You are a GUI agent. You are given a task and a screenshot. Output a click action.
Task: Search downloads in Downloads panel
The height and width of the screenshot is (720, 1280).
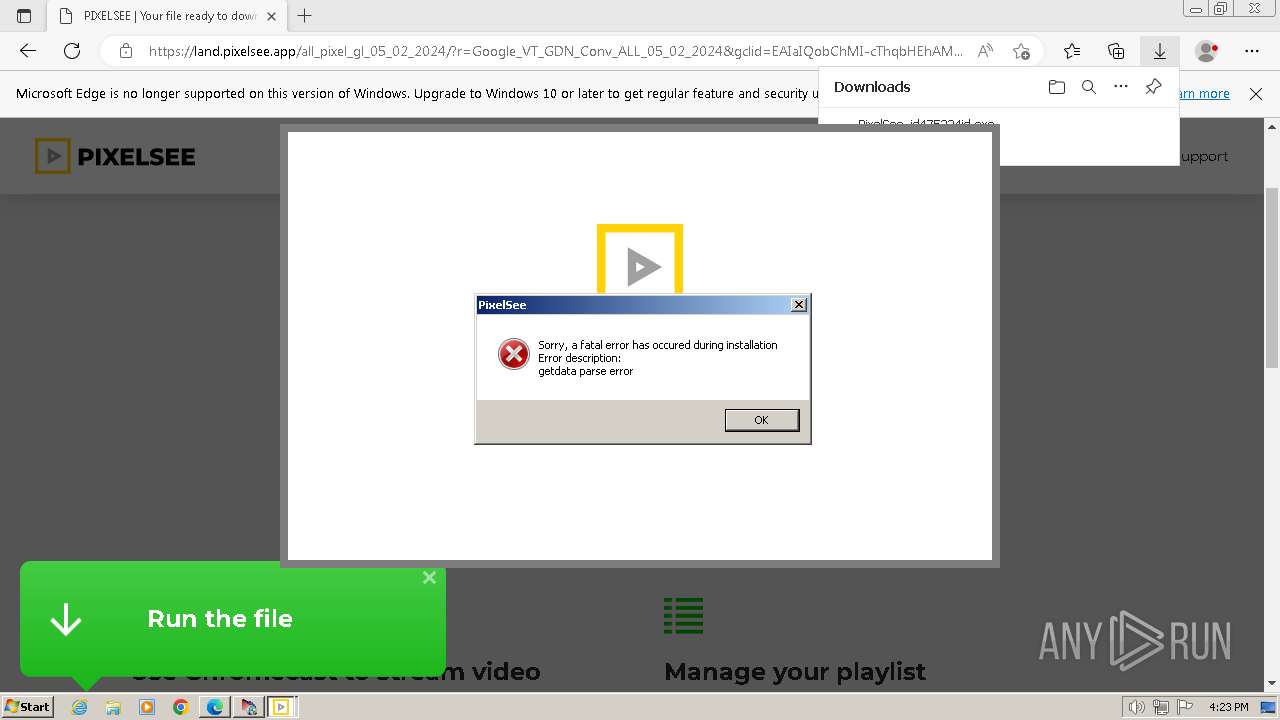tap(1089, 87)
